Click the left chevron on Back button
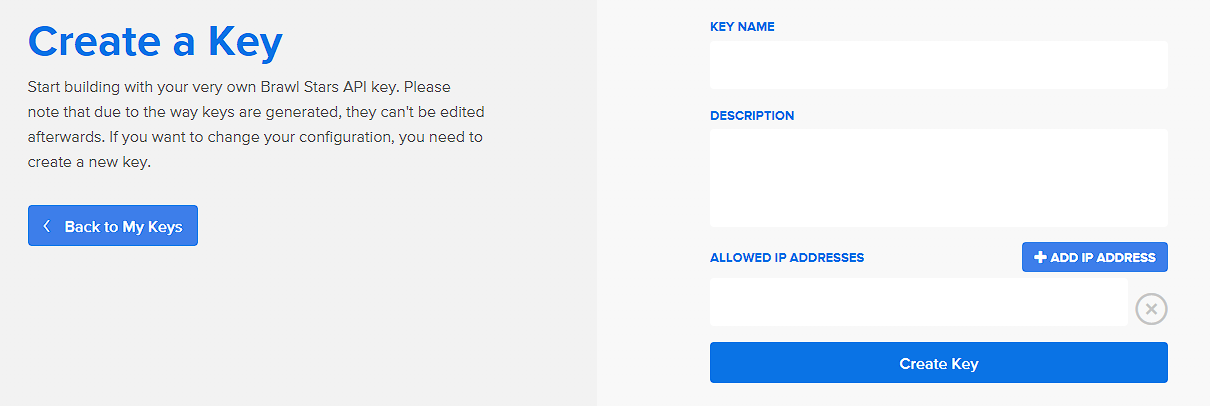Screen dimensions: 1210x406 click(47, 226)
